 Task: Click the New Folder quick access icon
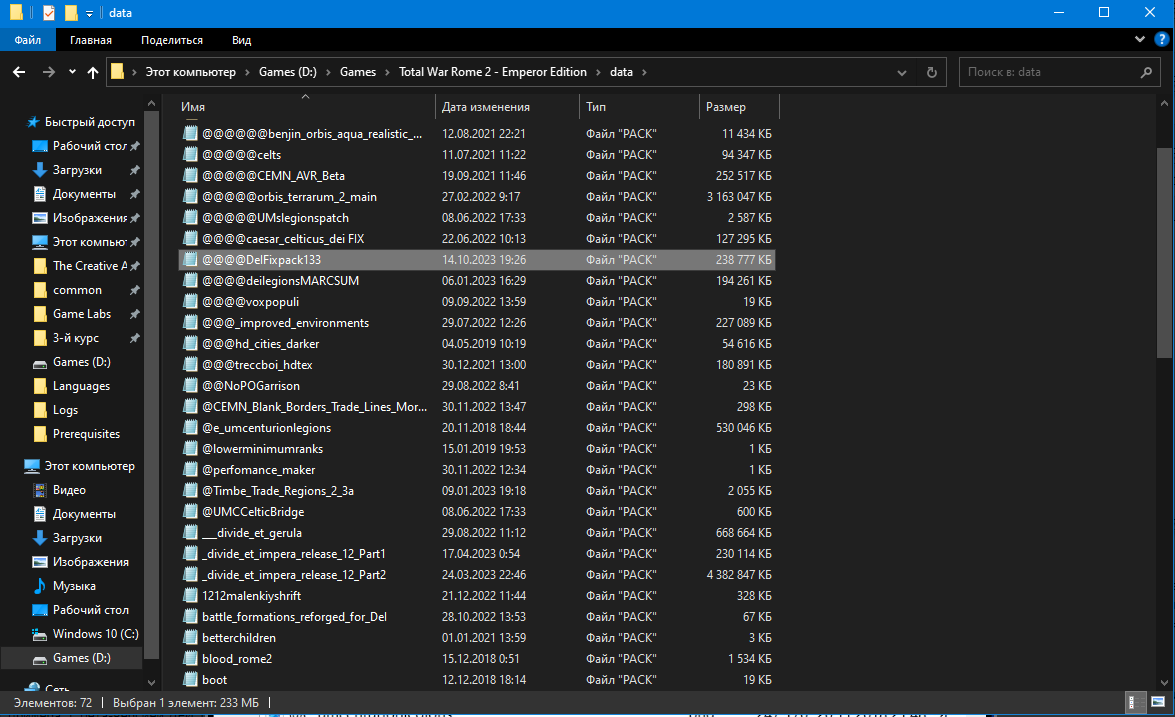click(x=70, y=13)
